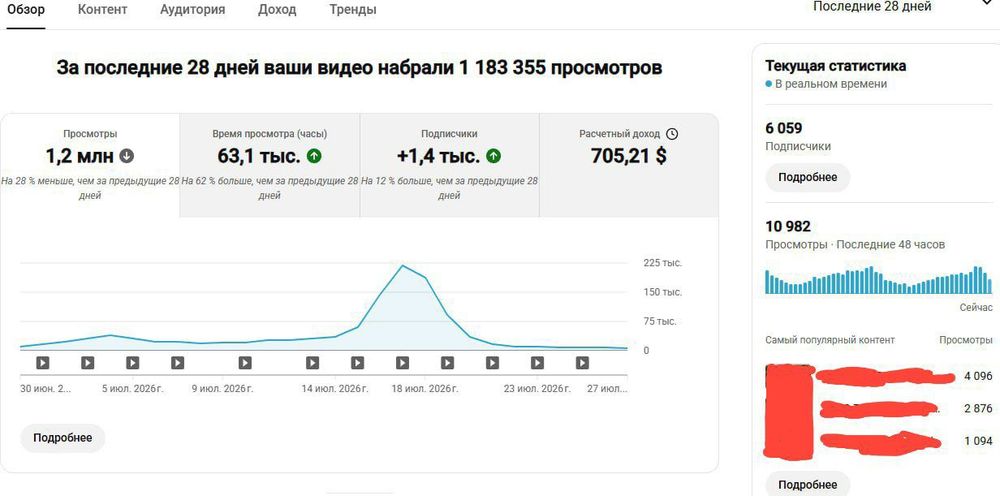Click Подробнее below the main chart
This screenshot has width=1000, height=496.
(x=62, y=438)
